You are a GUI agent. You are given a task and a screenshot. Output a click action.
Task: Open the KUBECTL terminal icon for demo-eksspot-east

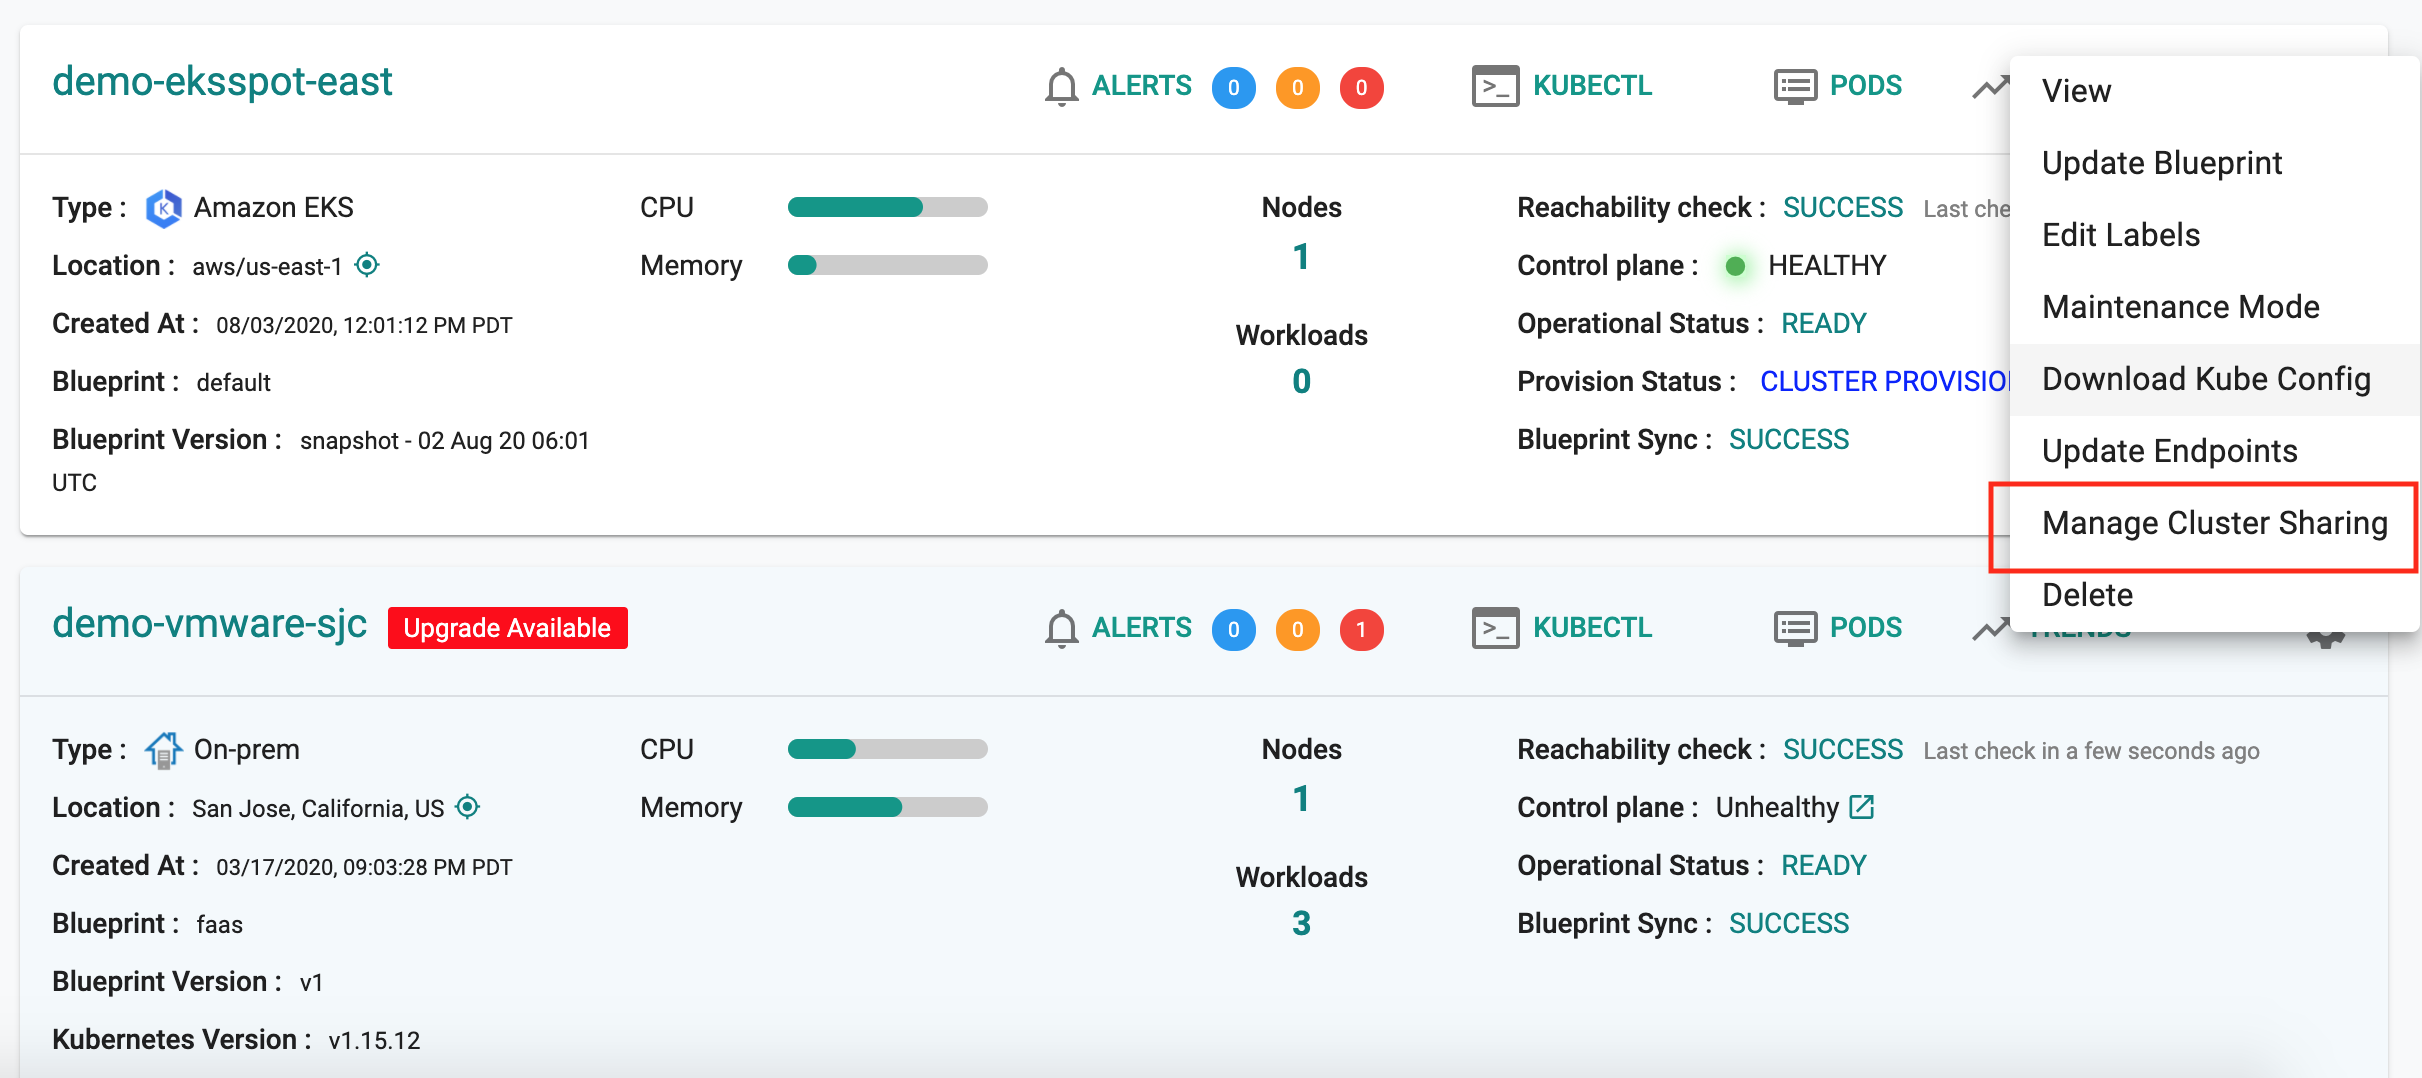[1495, 86]
